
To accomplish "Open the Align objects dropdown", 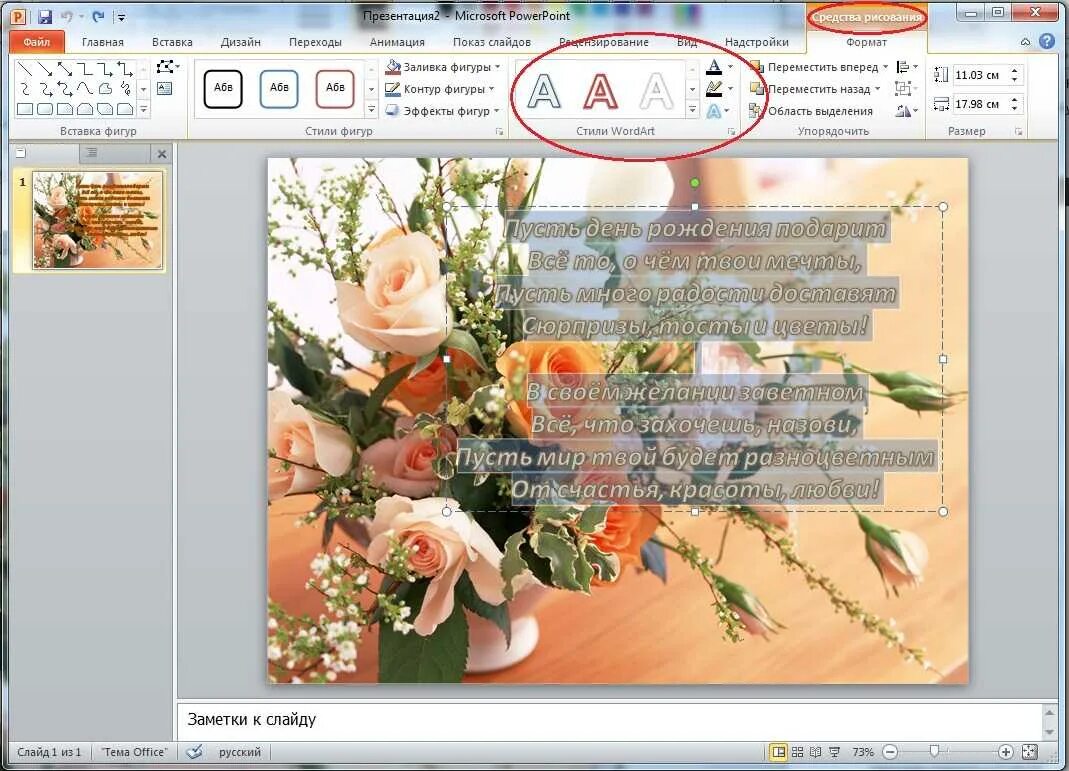I will tap(907, 67).
